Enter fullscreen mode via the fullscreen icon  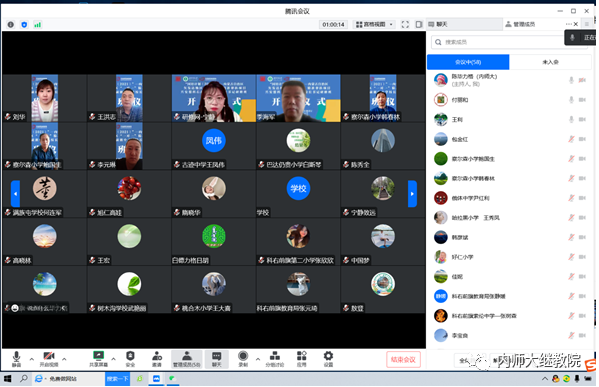tap(405, 24)
